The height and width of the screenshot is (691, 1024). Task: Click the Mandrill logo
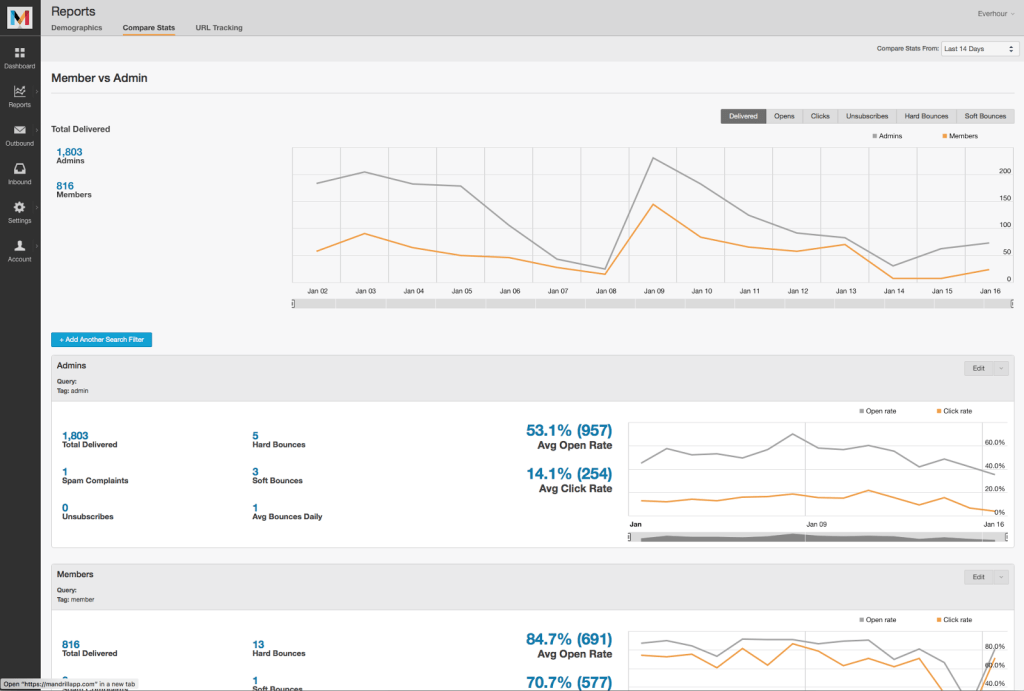(x=19, y=17)
